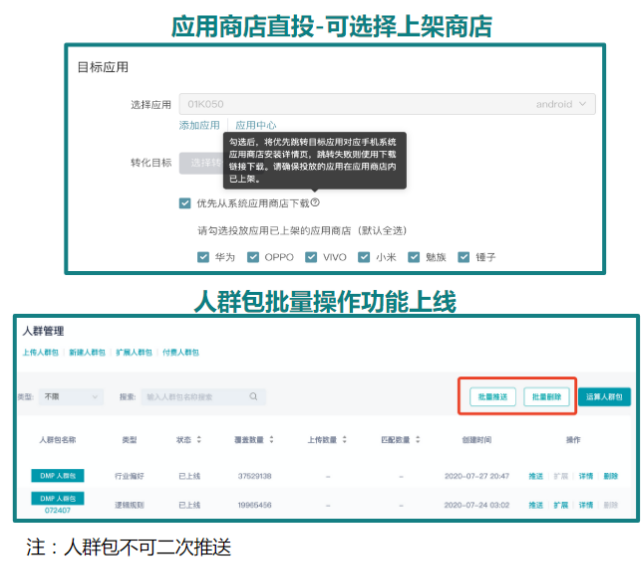Uncheck the 魅族 store checkbox

pos(413,257)
